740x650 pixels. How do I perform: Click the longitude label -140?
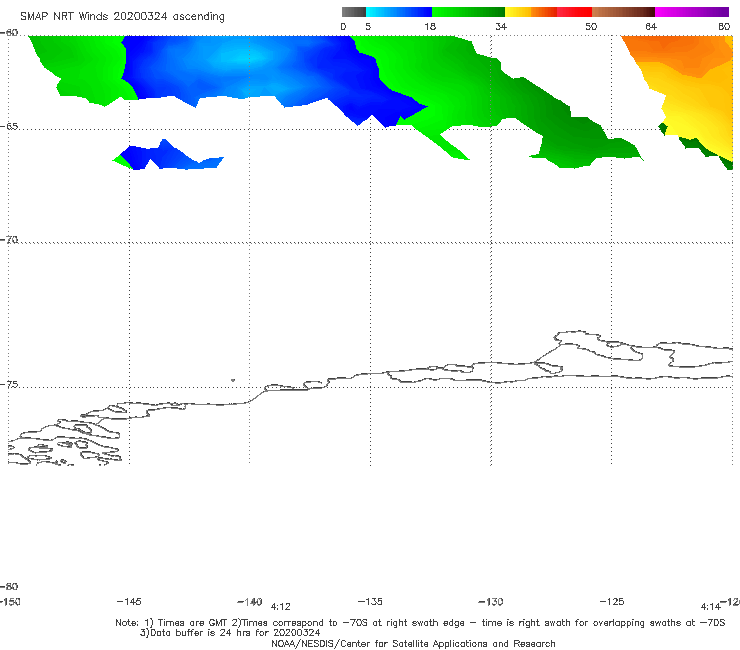tap(250, 601)
